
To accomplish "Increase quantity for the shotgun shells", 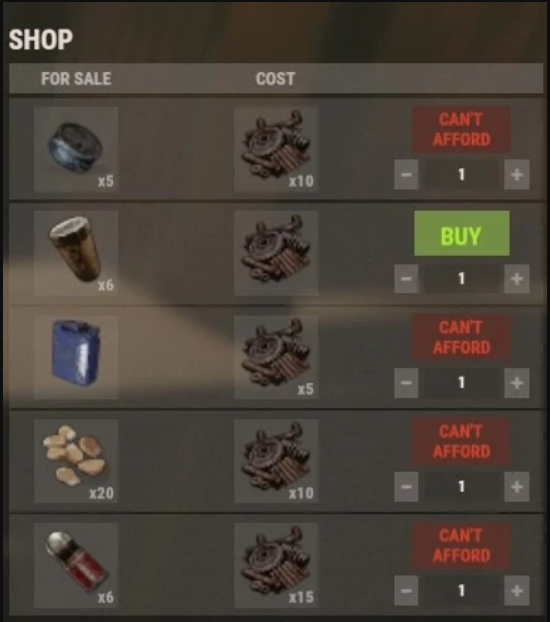I will pyautogui.click(x=517, y=591).
